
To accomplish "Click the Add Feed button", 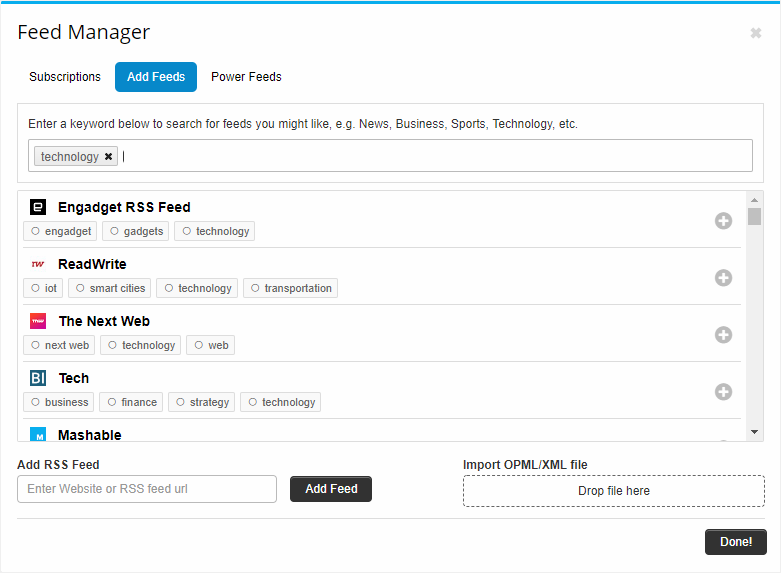I will tap(331, 489).
